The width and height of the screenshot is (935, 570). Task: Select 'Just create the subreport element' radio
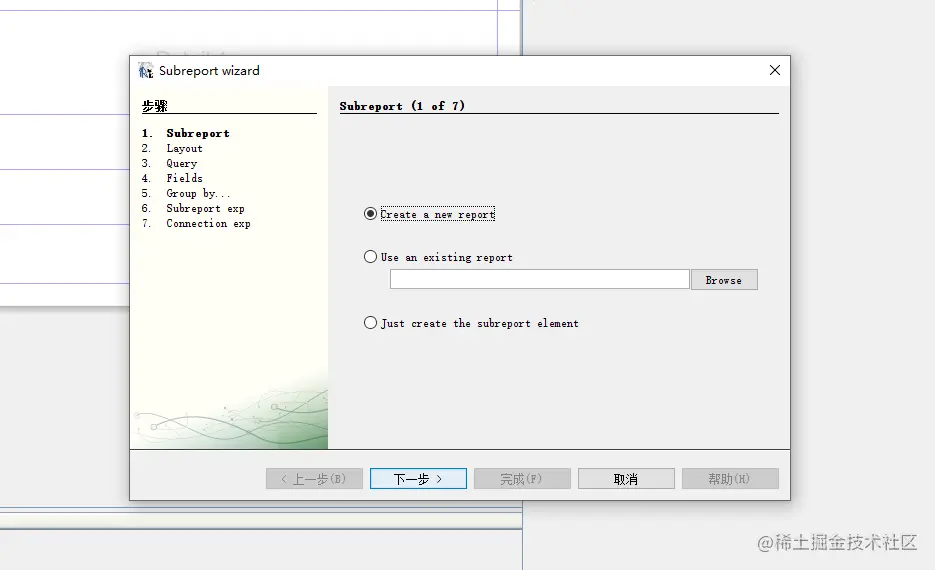click(x=370, y=323)
